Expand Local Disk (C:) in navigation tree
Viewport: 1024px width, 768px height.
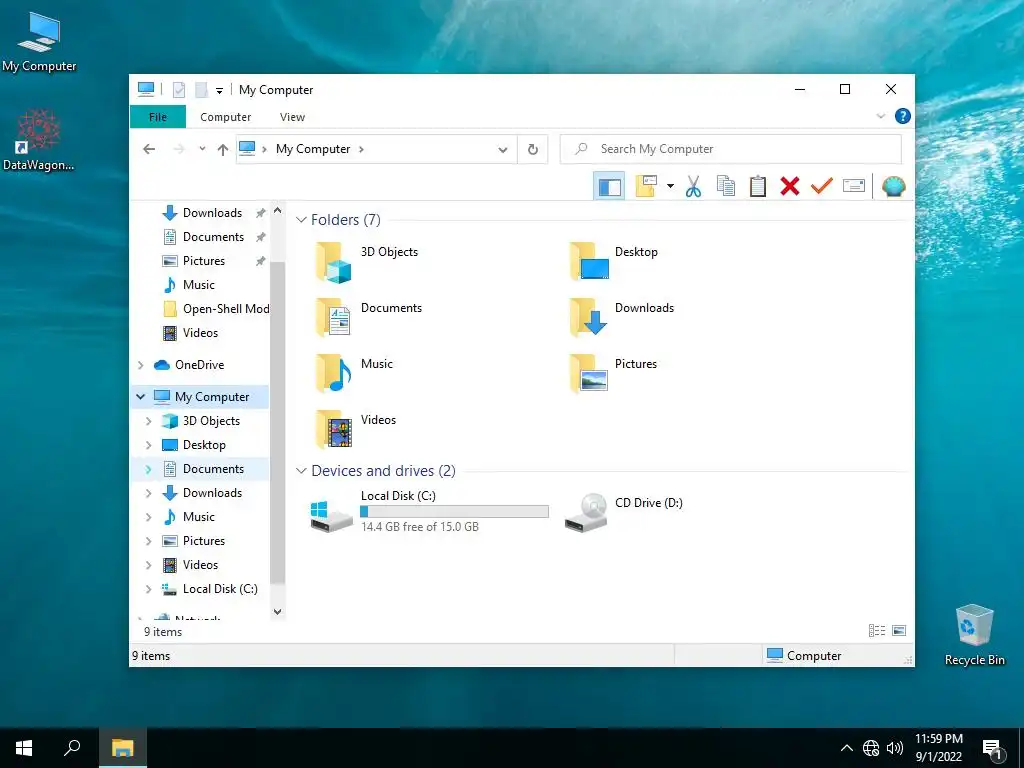click(x=148, y=589)
